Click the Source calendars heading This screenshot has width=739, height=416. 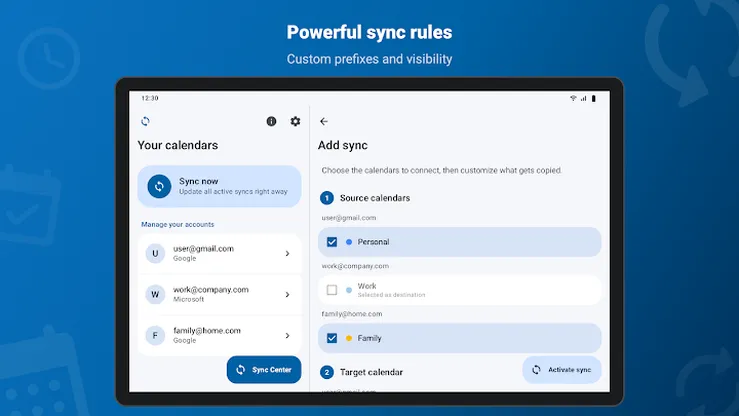(375, 198)
